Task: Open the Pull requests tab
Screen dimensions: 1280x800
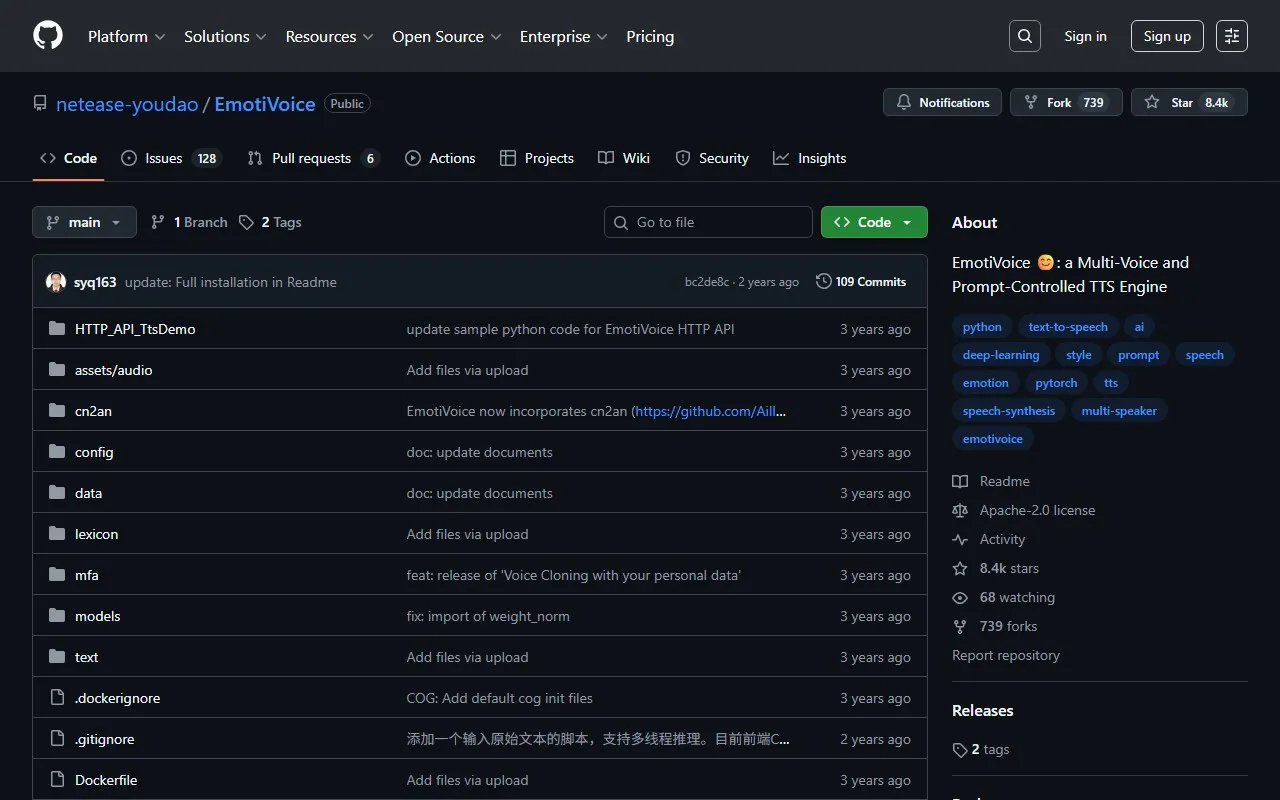Action: (x=312, y=158)
